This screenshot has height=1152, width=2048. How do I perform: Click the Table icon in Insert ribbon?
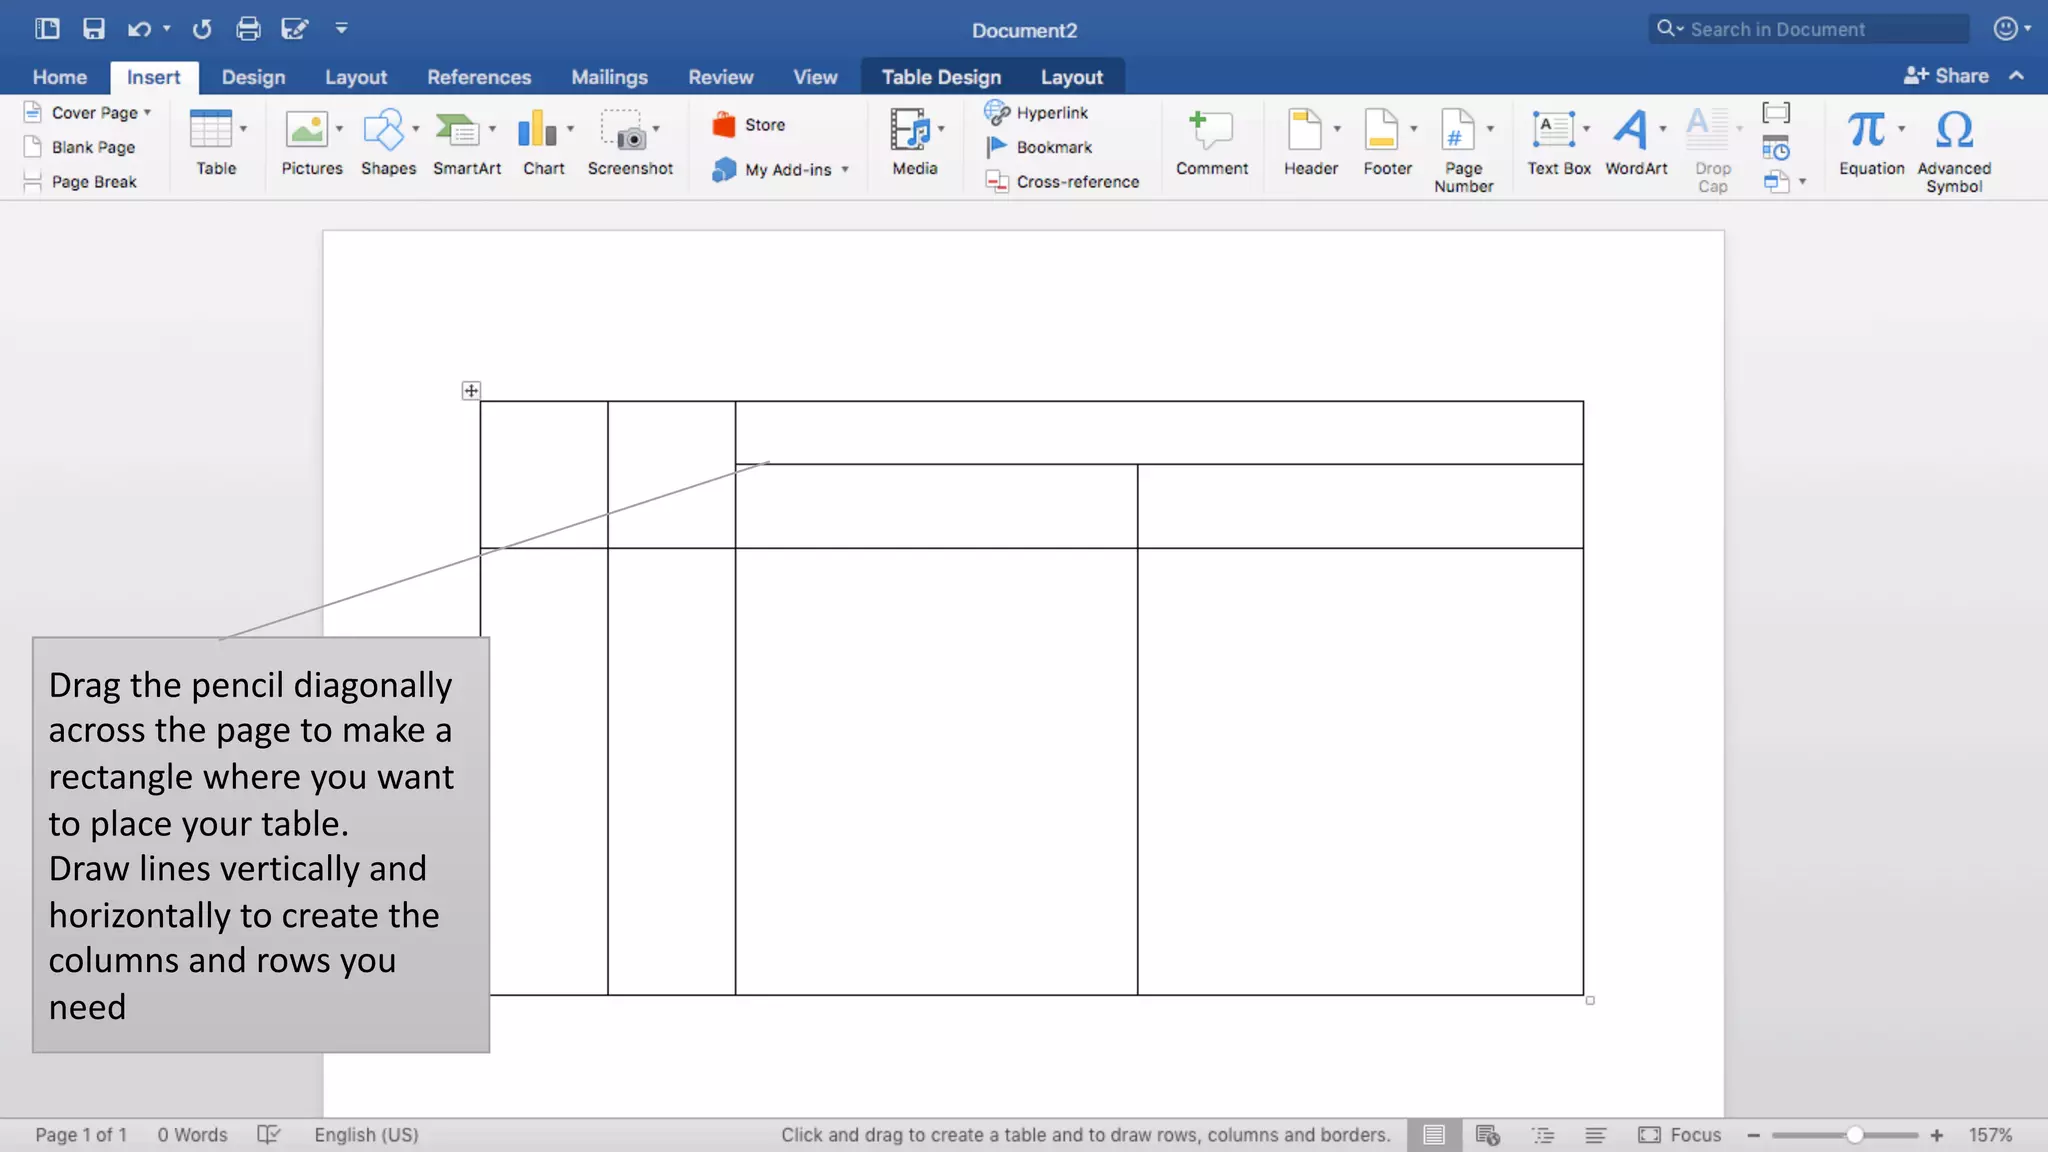tap(211, 129)
